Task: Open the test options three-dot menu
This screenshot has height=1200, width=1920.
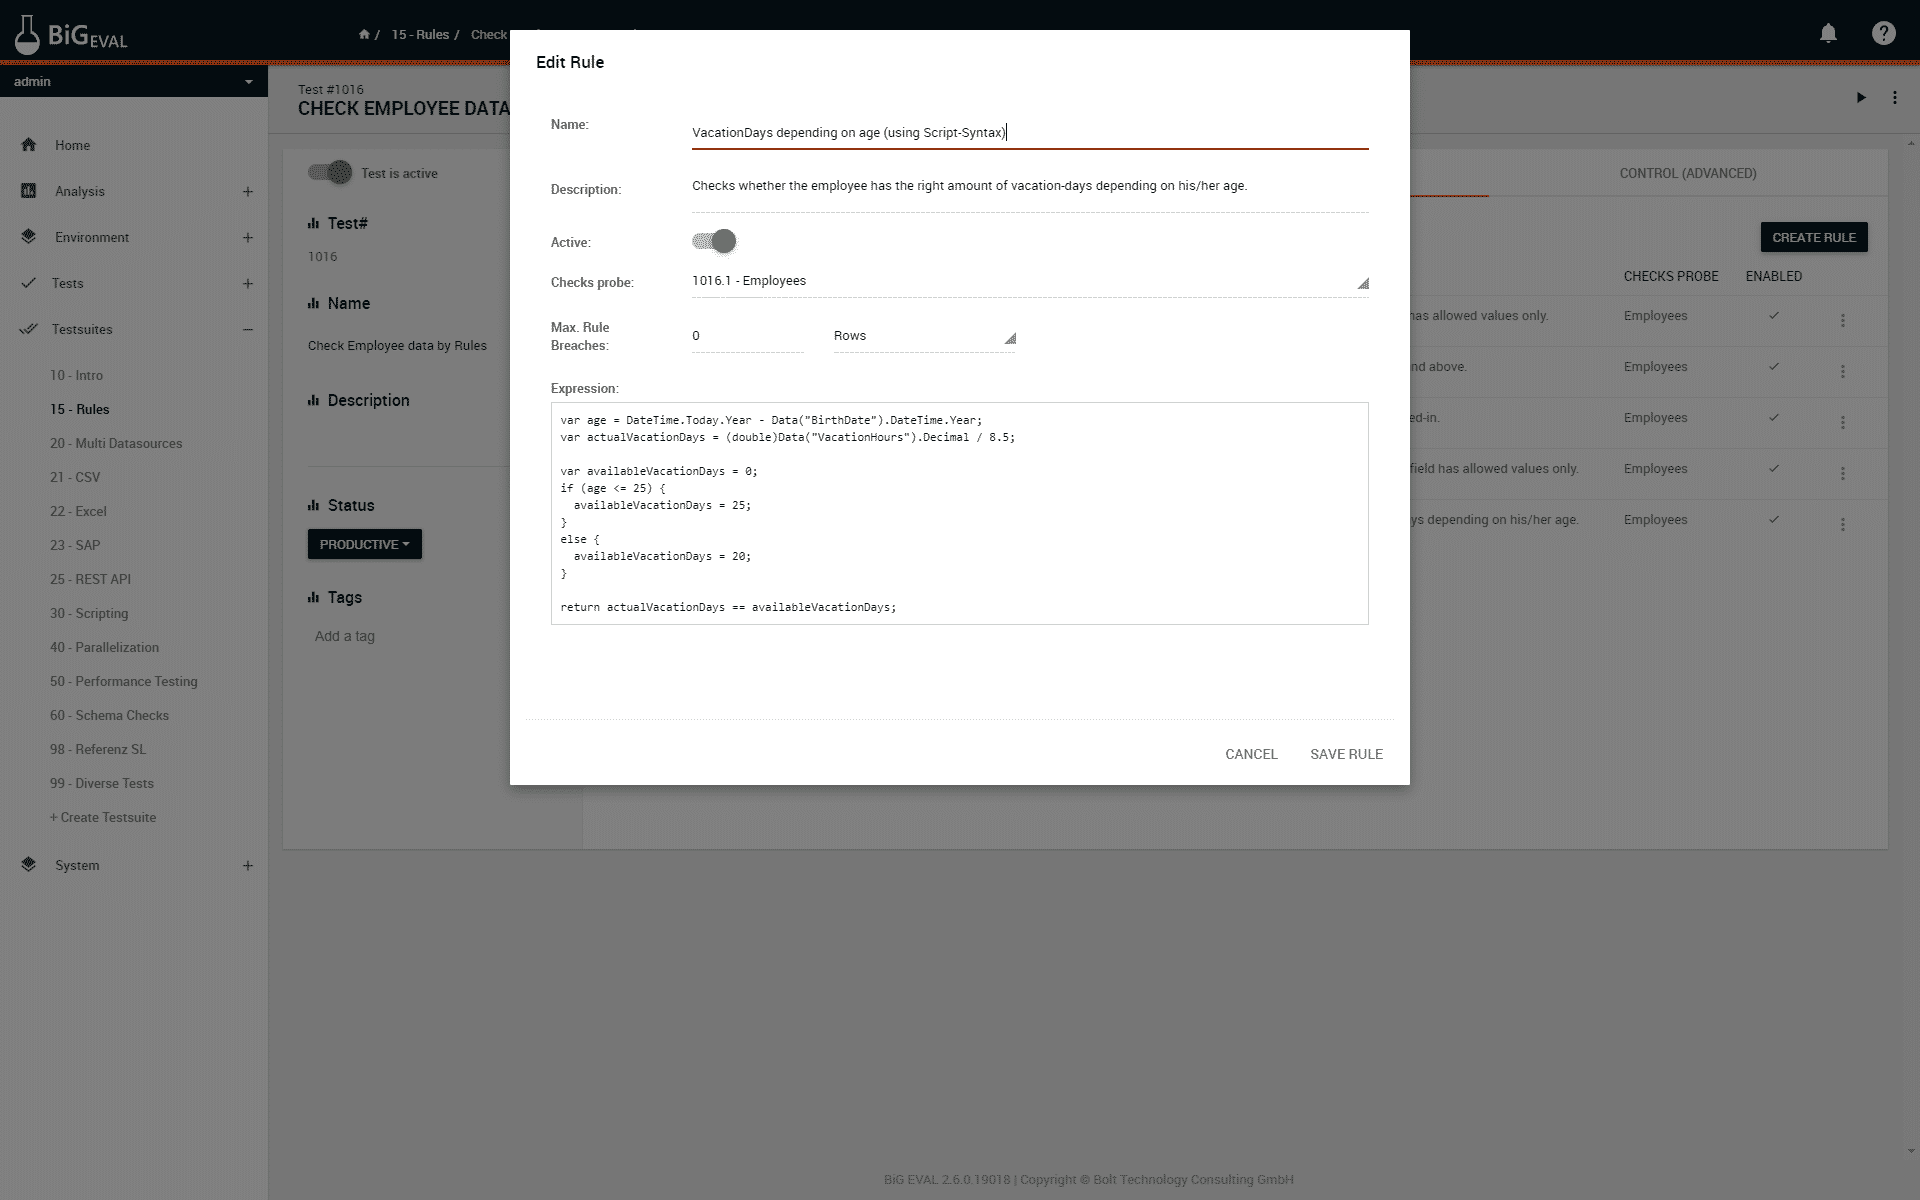Action: pos(1894,97)
